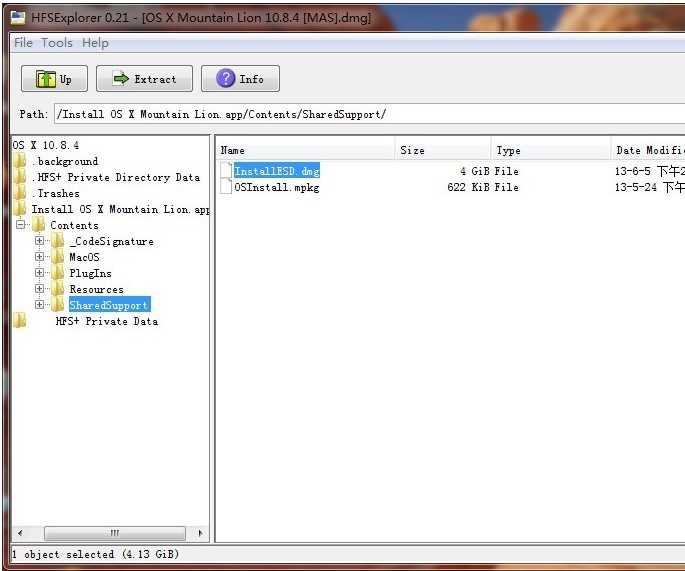Select the MacOS tree item
Image resolution: width=685 pixels, height=571 pixels.
(84, 257)
